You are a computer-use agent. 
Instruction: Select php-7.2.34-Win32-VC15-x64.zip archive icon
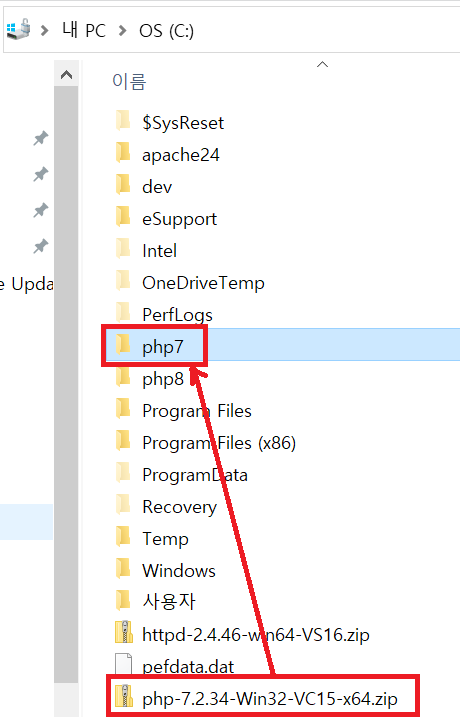(x=123, y=696)
